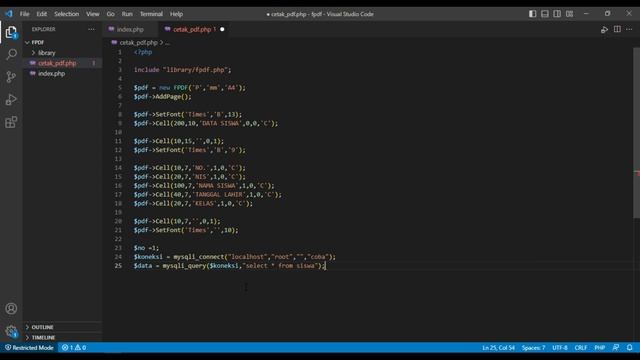Expand the TIMELINE section
This screenshot has height=360, width=640.
coord(43,338)
